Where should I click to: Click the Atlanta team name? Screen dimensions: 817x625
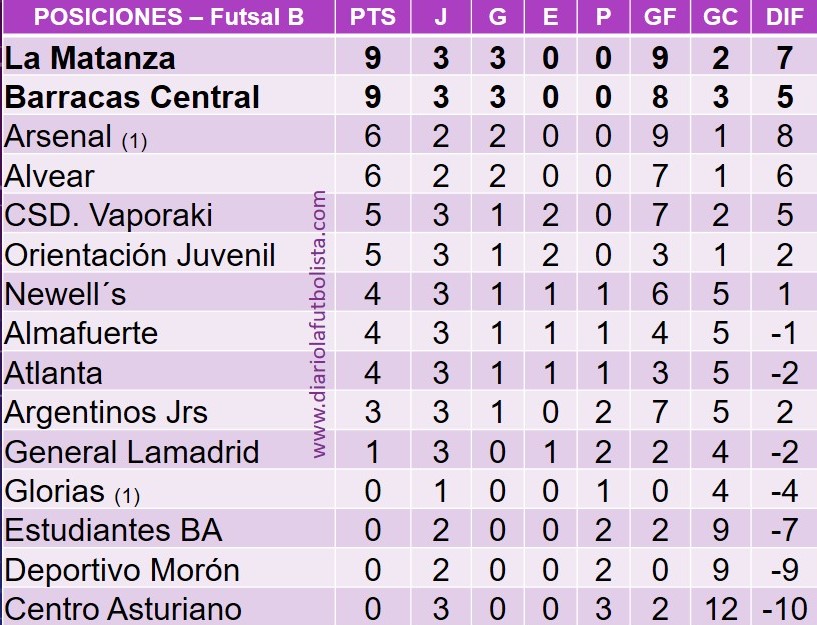[x=54, y=373]
